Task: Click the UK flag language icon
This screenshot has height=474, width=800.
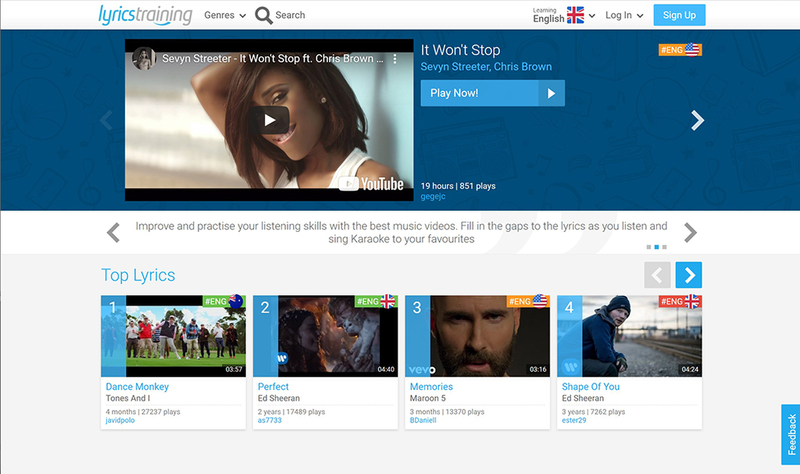Action: coord(576,15)
